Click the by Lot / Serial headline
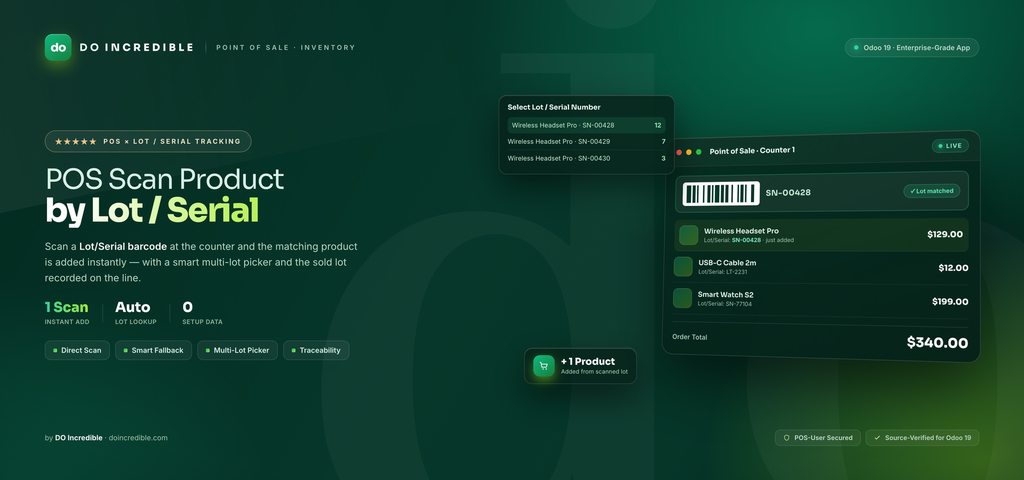 coord(152,210)
